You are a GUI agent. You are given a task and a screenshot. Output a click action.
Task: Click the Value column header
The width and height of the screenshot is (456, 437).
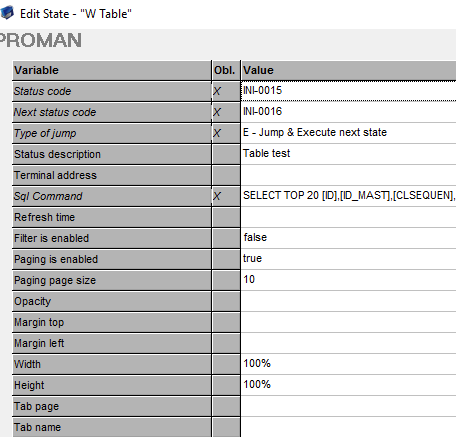coord(348,70)
